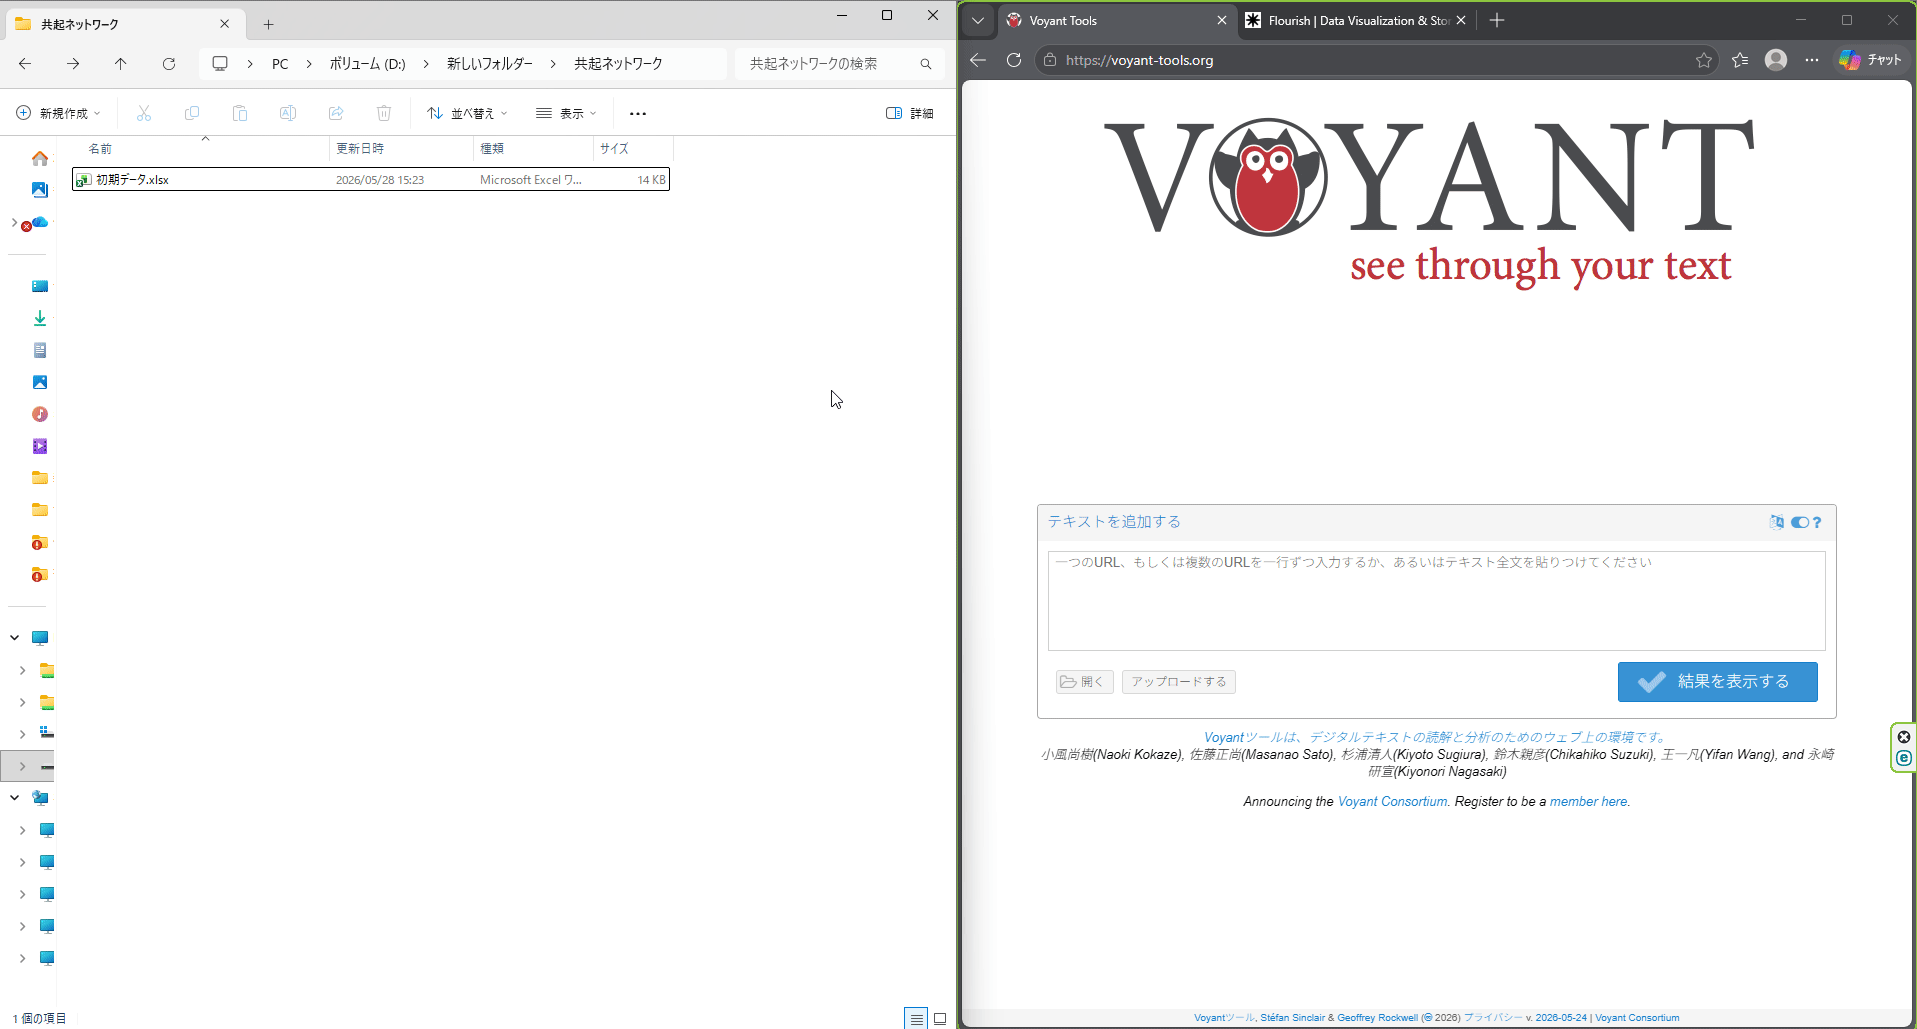Image resolution: width=1917 pixels, height=1029 pixels.
Task: Click the Voyant language translation icon
Action: tap(1776, 522)
